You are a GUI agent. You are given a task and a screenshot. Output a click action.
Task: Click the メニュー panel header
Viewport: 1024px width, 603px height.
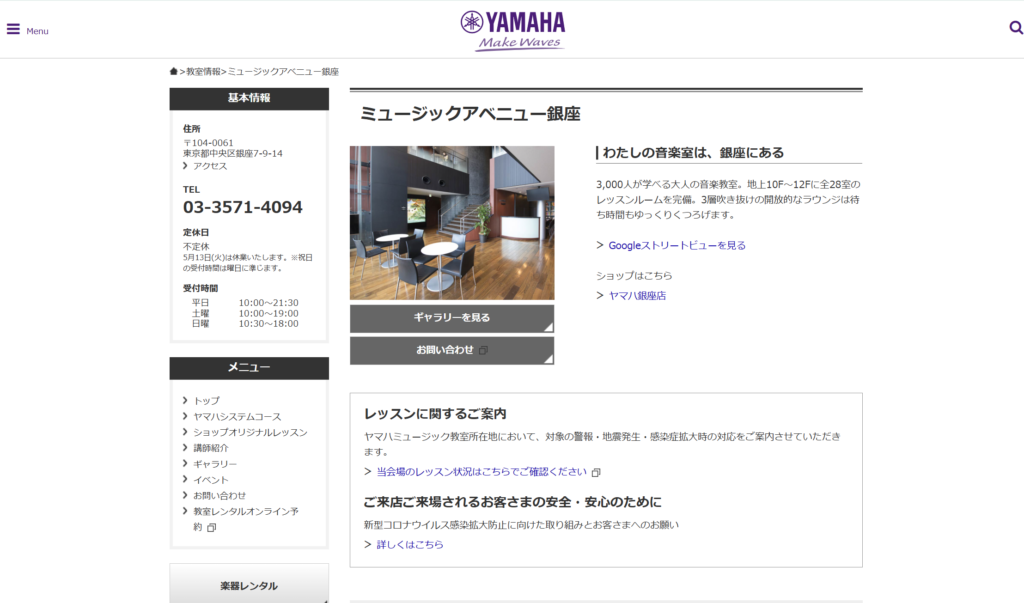[249, 368]
